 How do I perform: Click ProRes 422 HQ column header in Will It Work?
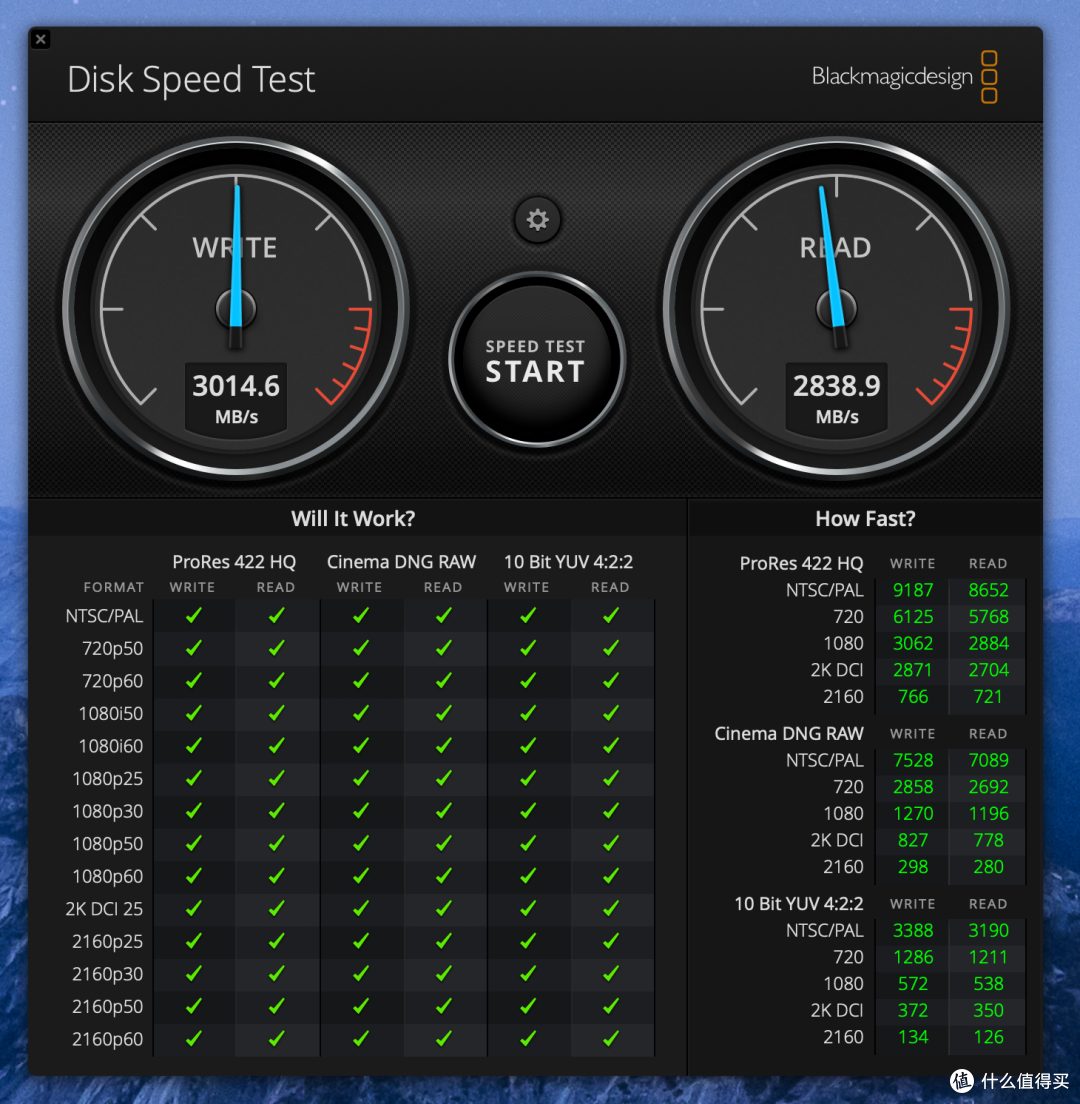click(234, 562)
